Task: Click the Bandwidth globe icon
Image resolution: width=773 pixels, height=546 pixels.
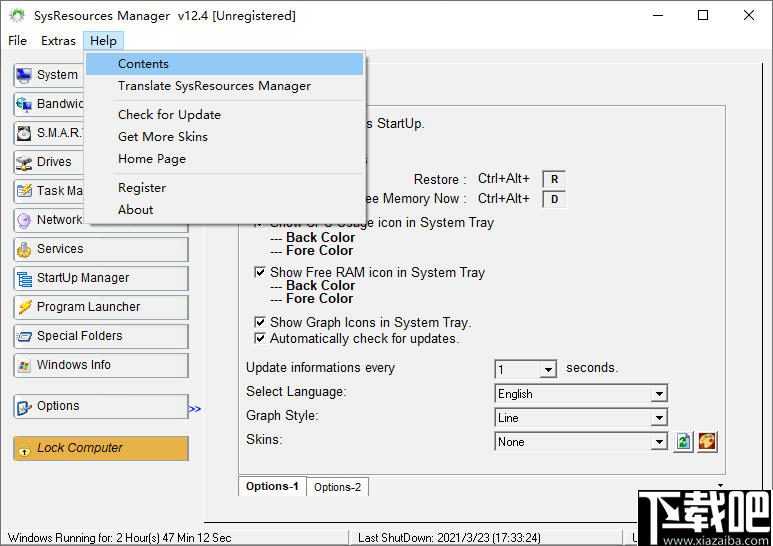Action: 24,104
